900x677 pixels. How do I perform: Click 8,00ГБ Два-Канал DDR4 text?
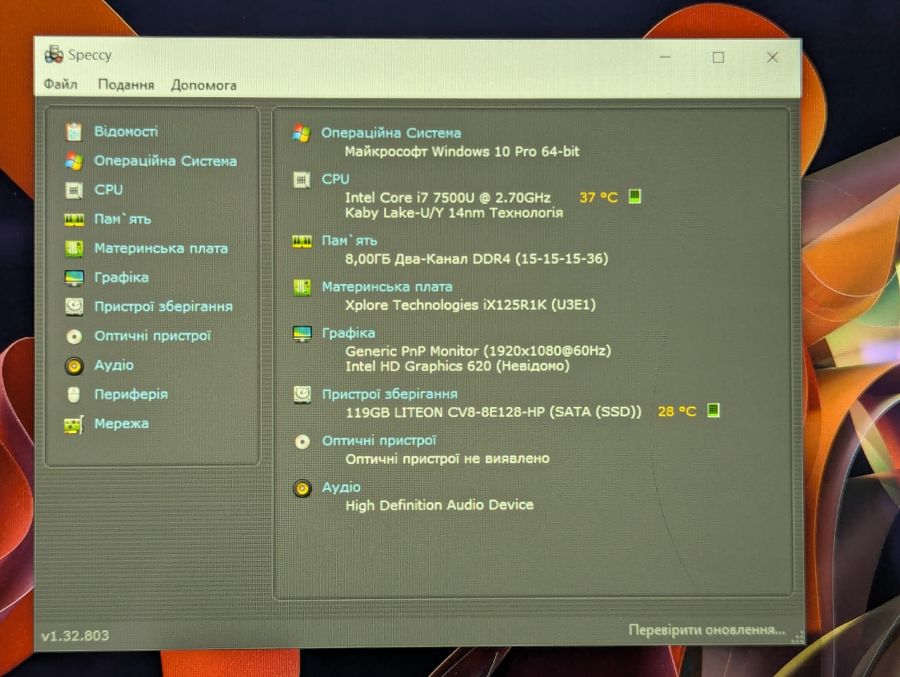coord(476,259)
